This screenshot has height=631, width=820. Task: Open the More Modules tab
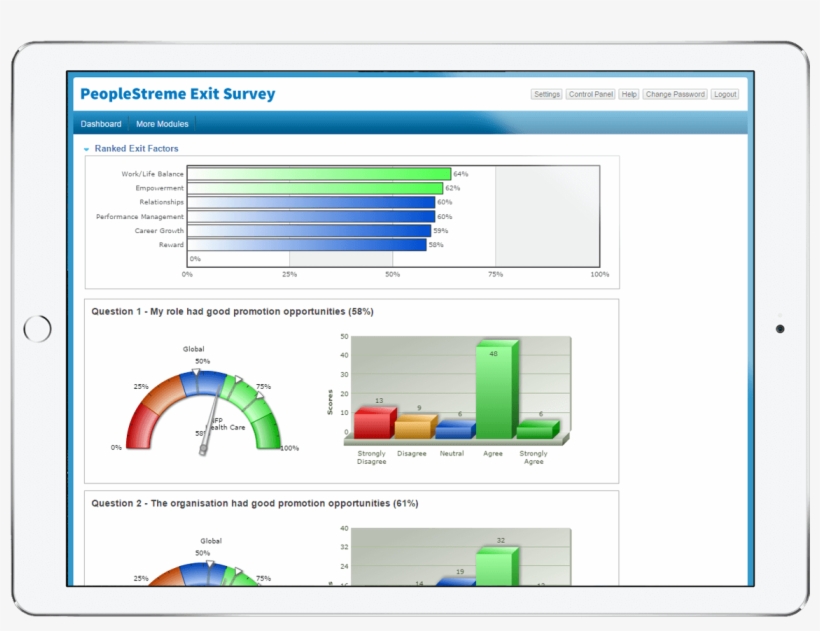pyautogui.click(x=161, y=124)
